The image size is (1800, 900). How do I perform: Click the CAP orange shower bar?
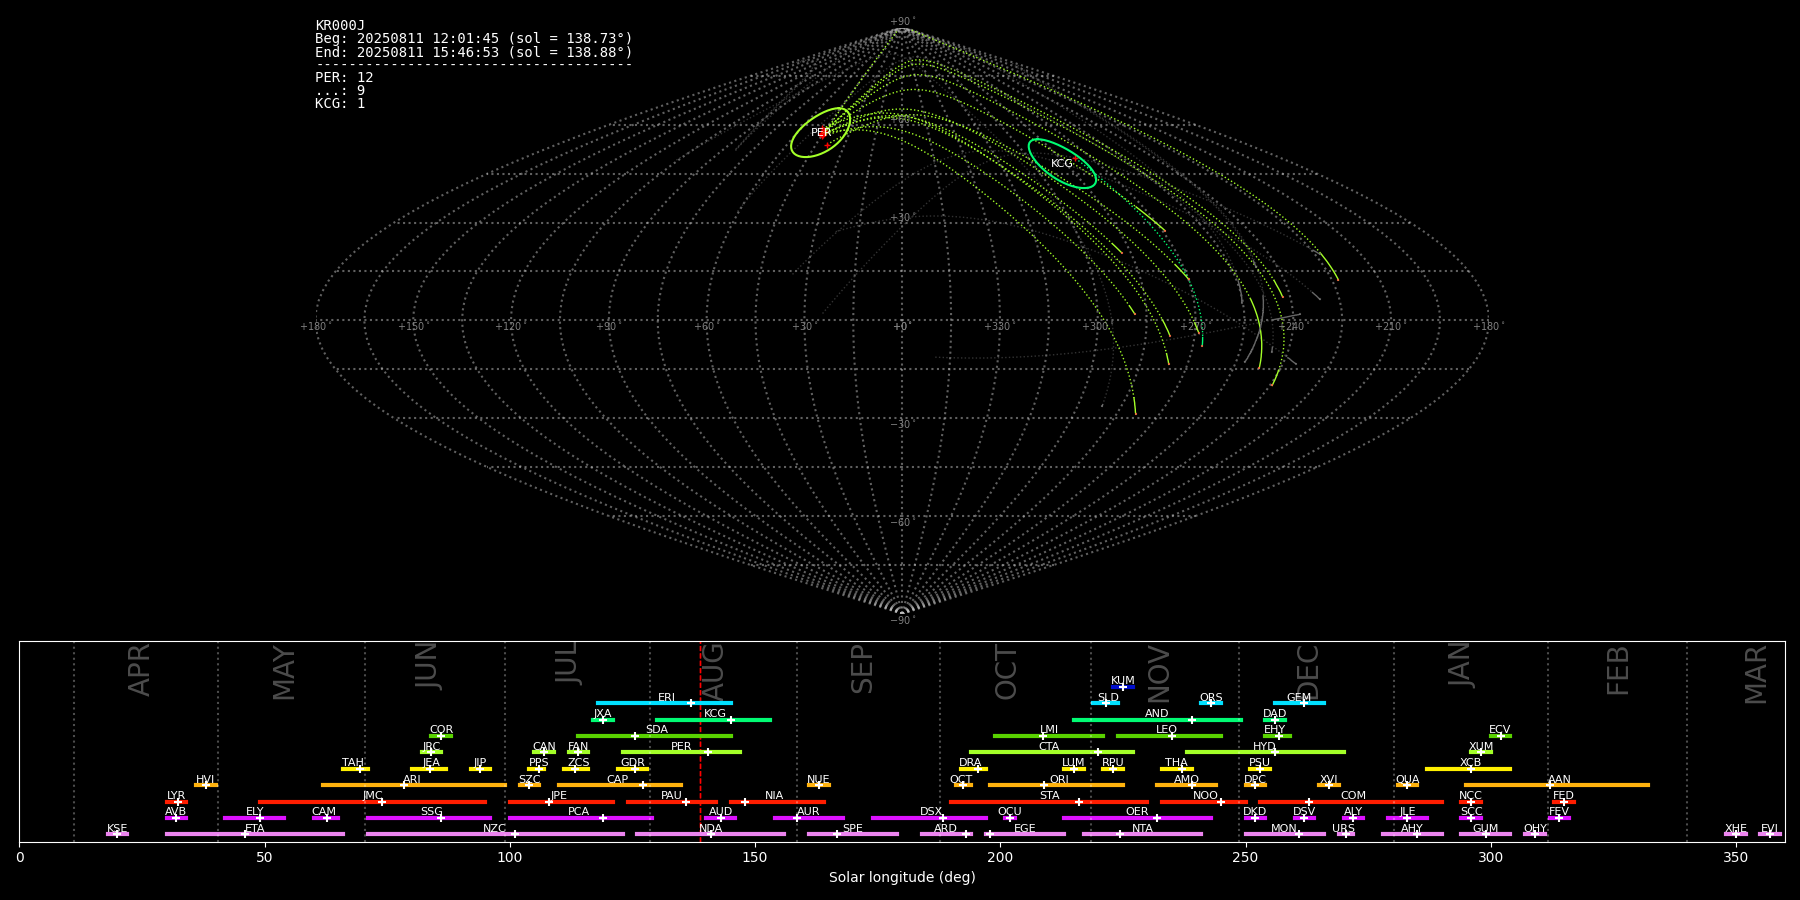(x=620, y=785)
